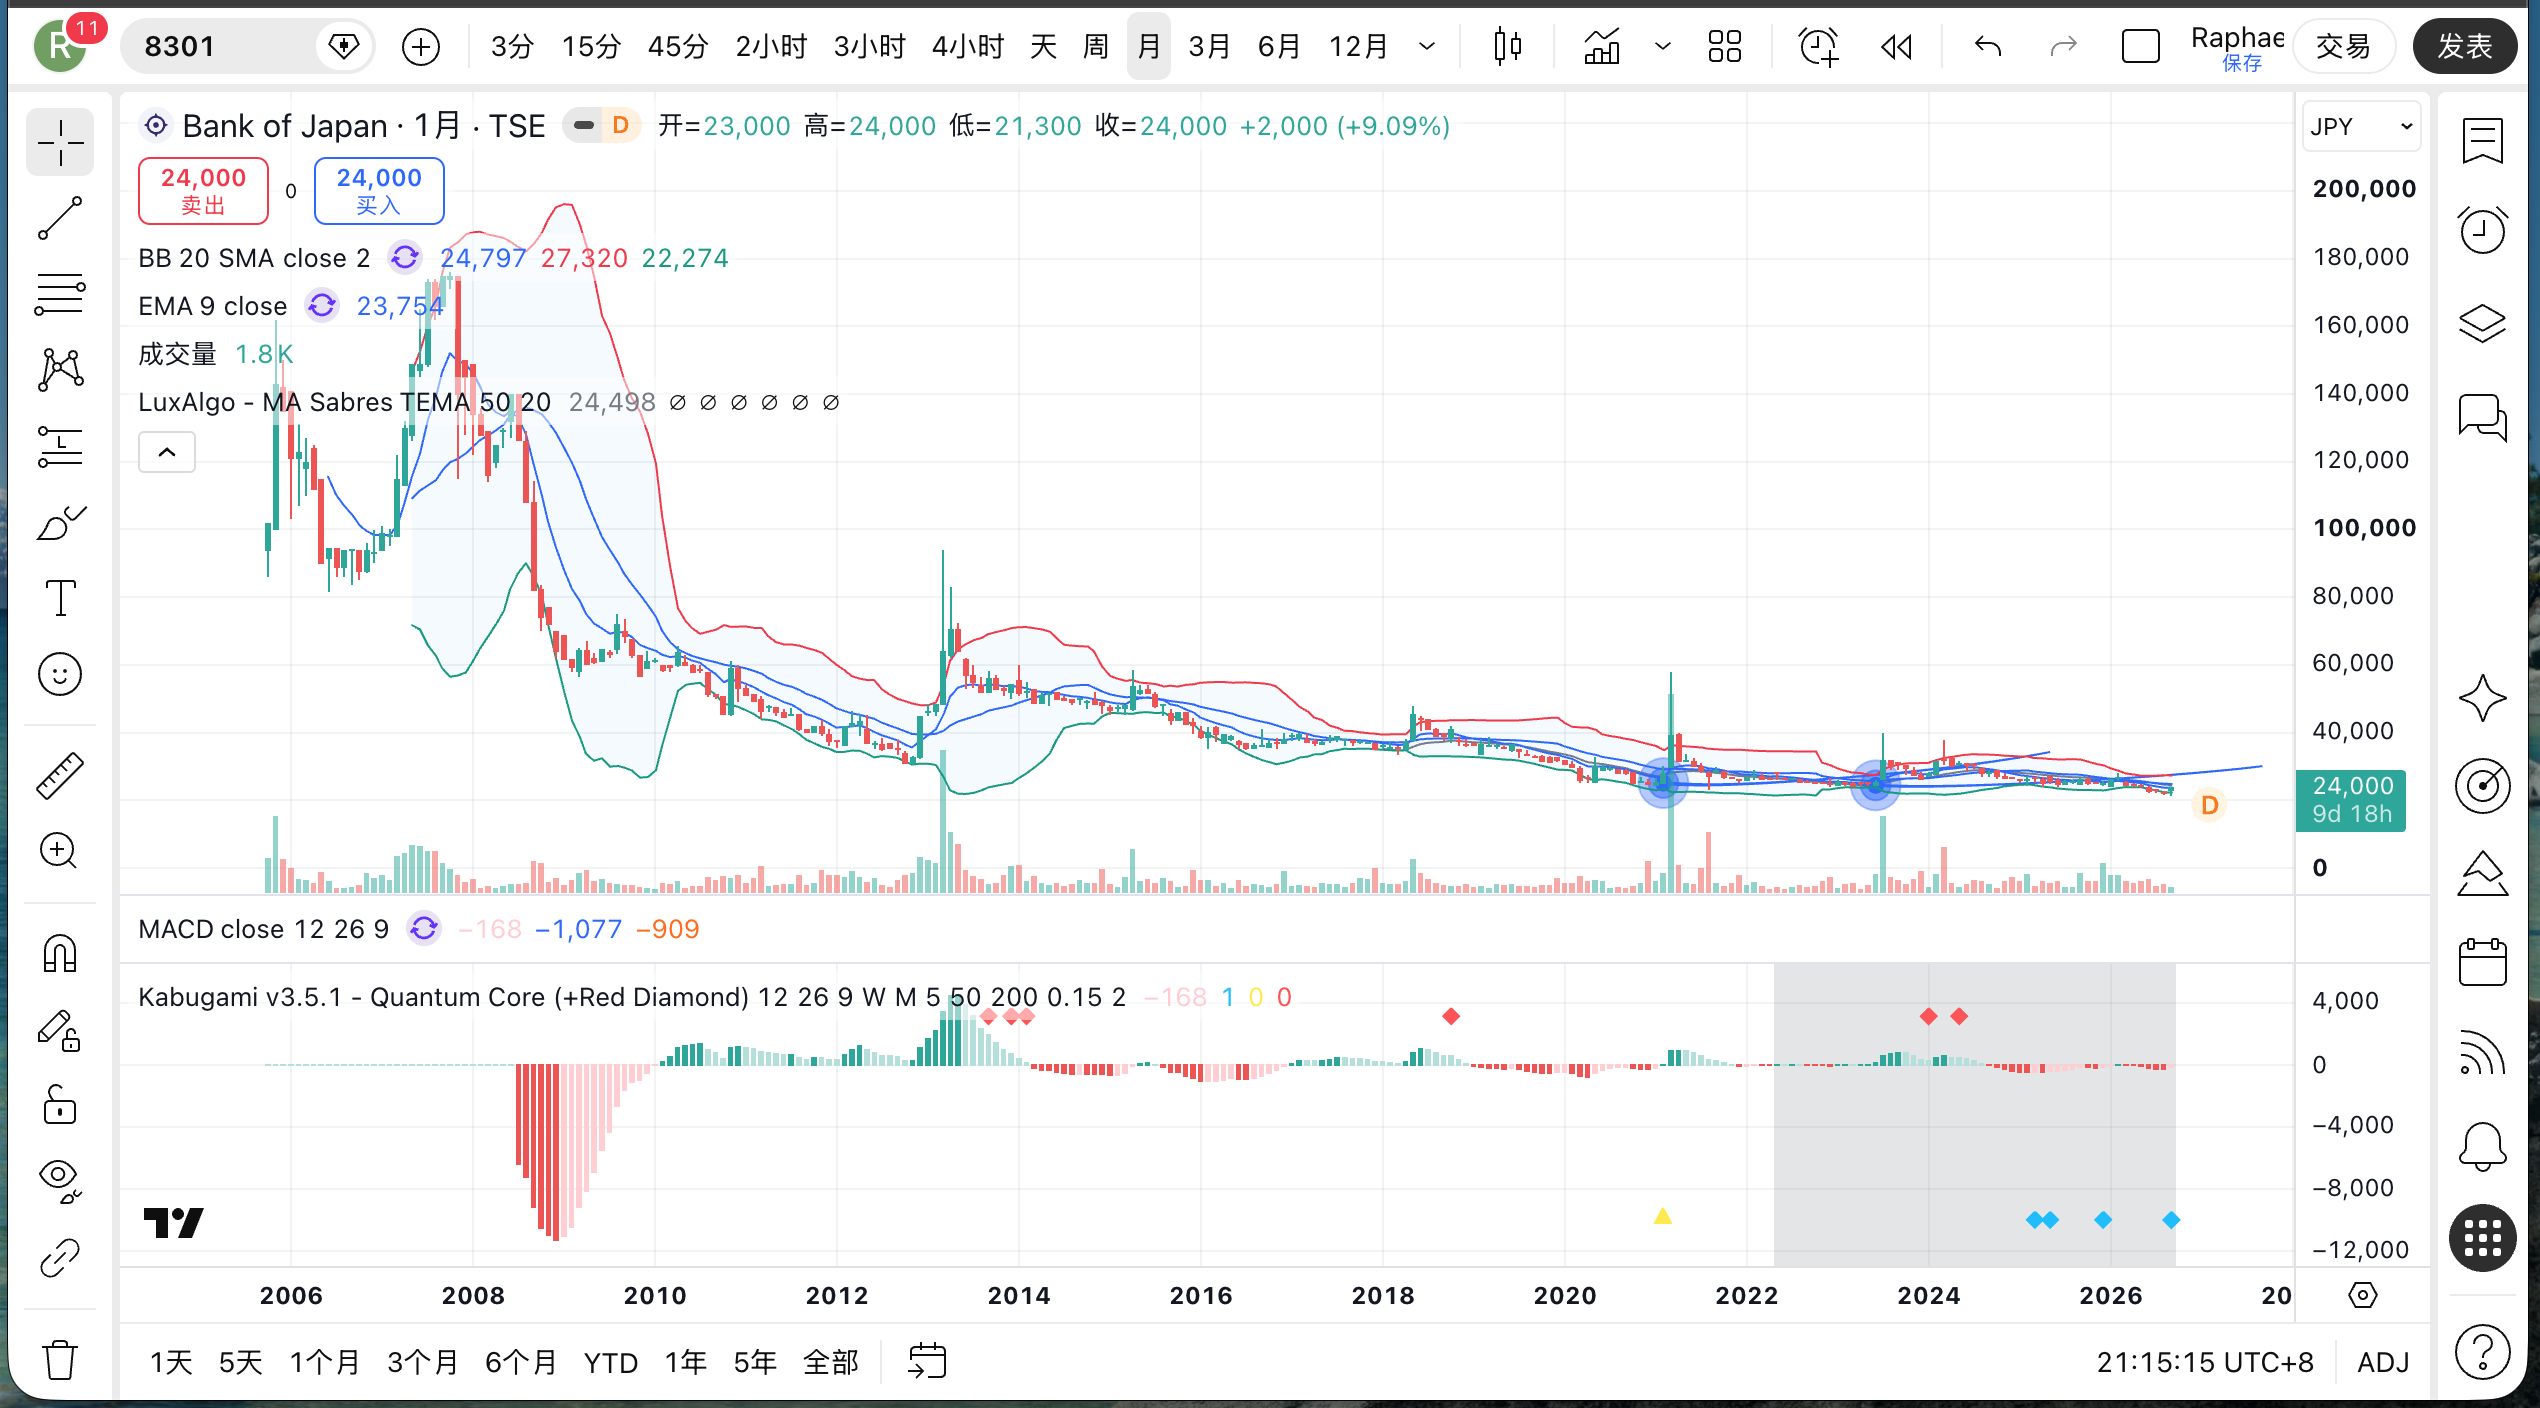Switch to the 4小时 timeframe
This screenshot has height=1408, width=2540.
pyautogui.click(x=967, y=46)
